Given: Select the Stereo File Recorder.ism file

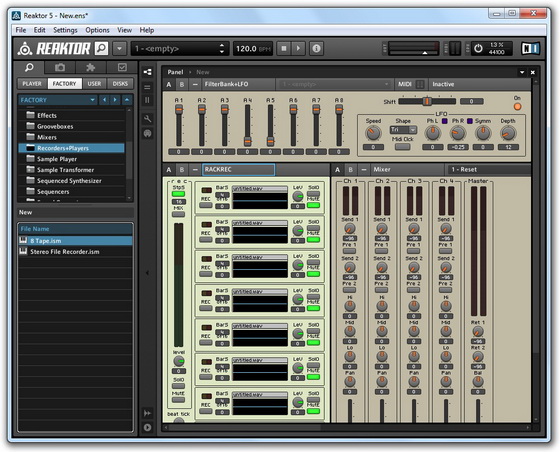Looking at the screenshot, I should tap(75, 252).
